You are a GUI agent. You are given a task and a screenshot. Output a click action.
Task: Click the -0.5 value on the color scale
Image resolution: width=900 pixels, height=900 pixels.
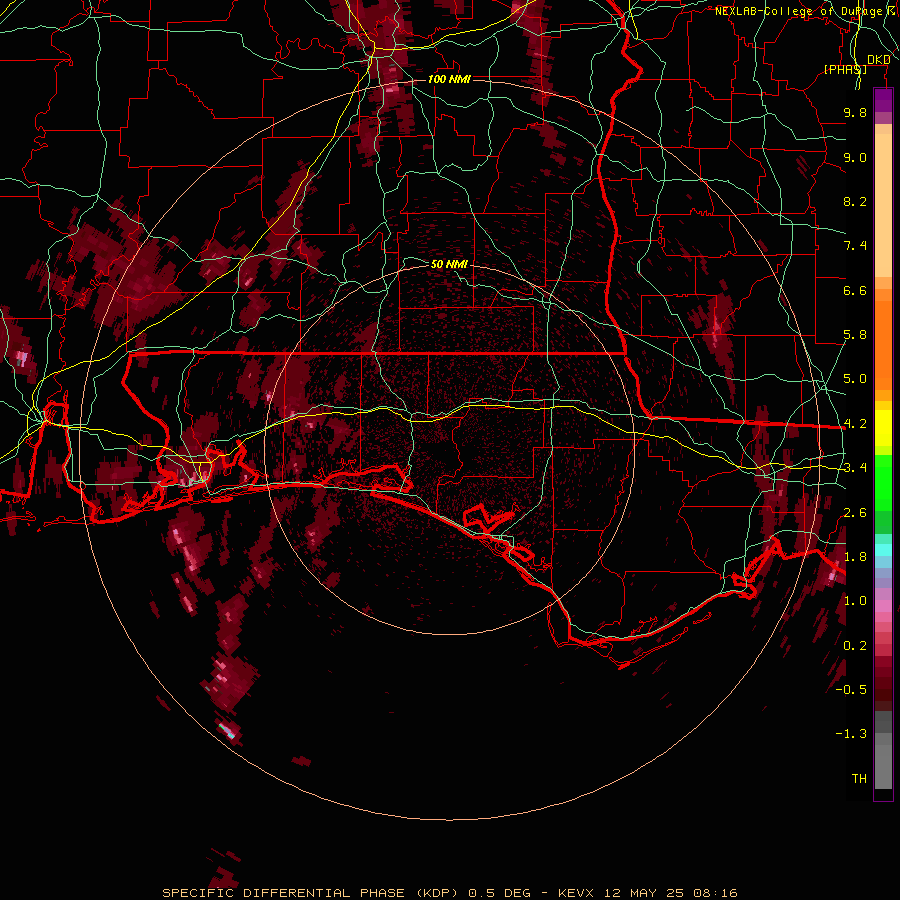[851, 690]
